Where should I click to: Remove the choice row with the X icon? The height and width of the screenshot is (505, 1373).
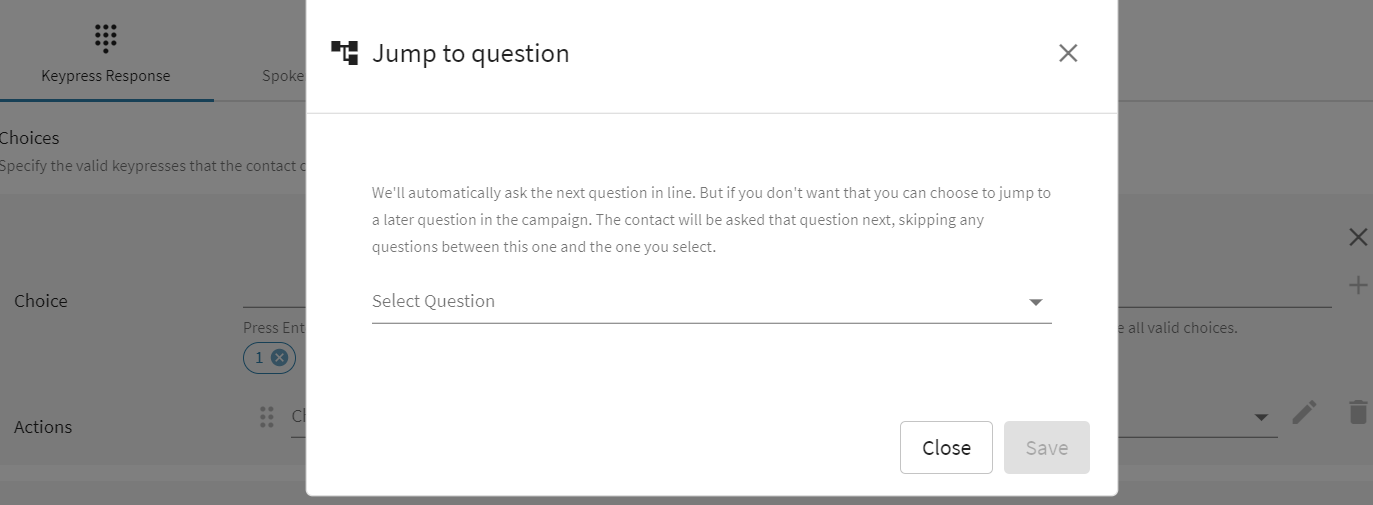1357,237
